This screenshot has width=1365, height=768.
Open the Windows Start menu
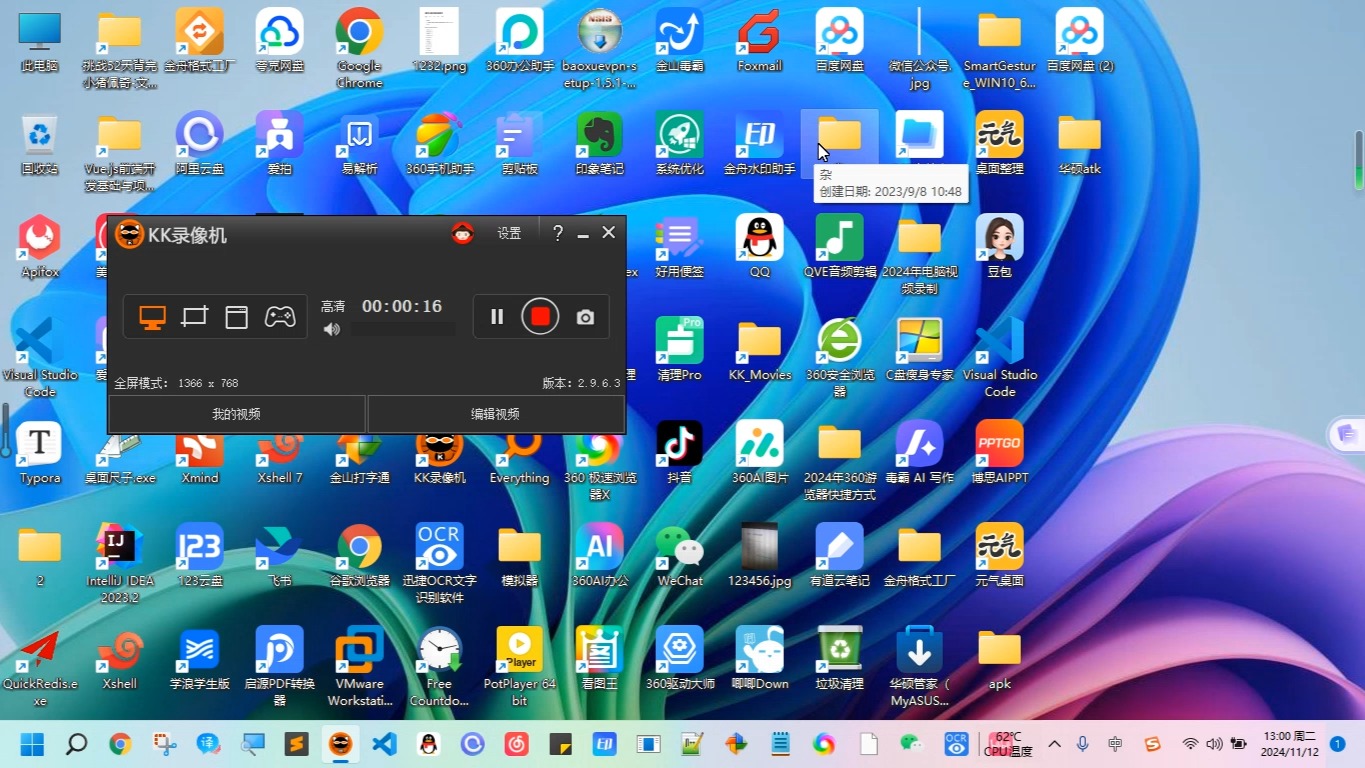[x=33, y=744]
